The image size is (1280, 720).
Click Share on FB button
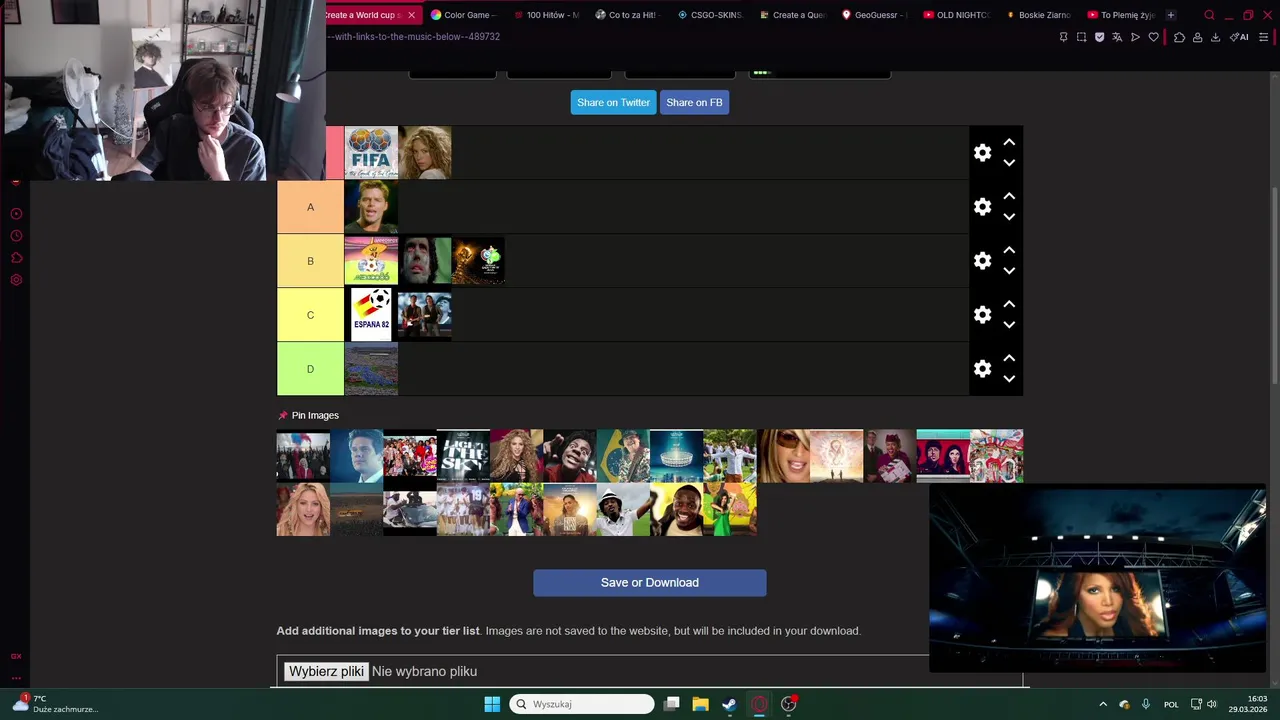pyautogui.click(x=694, y=102)
